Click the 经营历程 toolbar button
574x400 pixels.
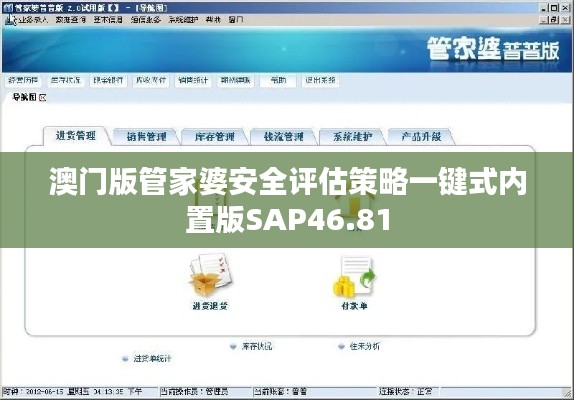click(x=23, y=80)
